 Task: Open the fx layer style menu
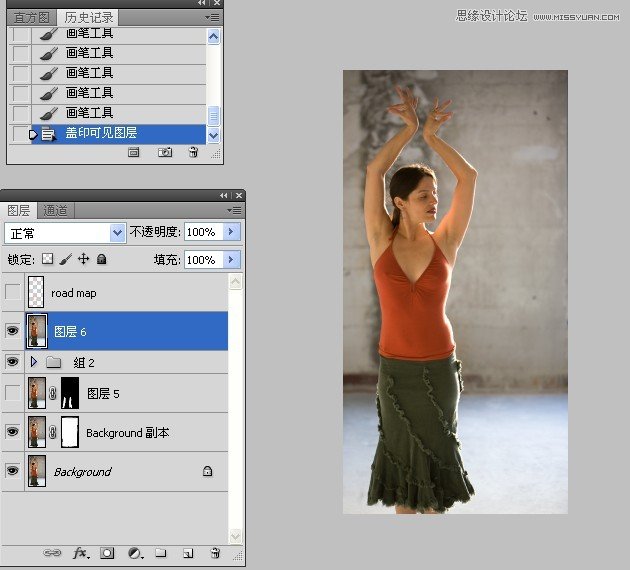(x=80, y=553)
